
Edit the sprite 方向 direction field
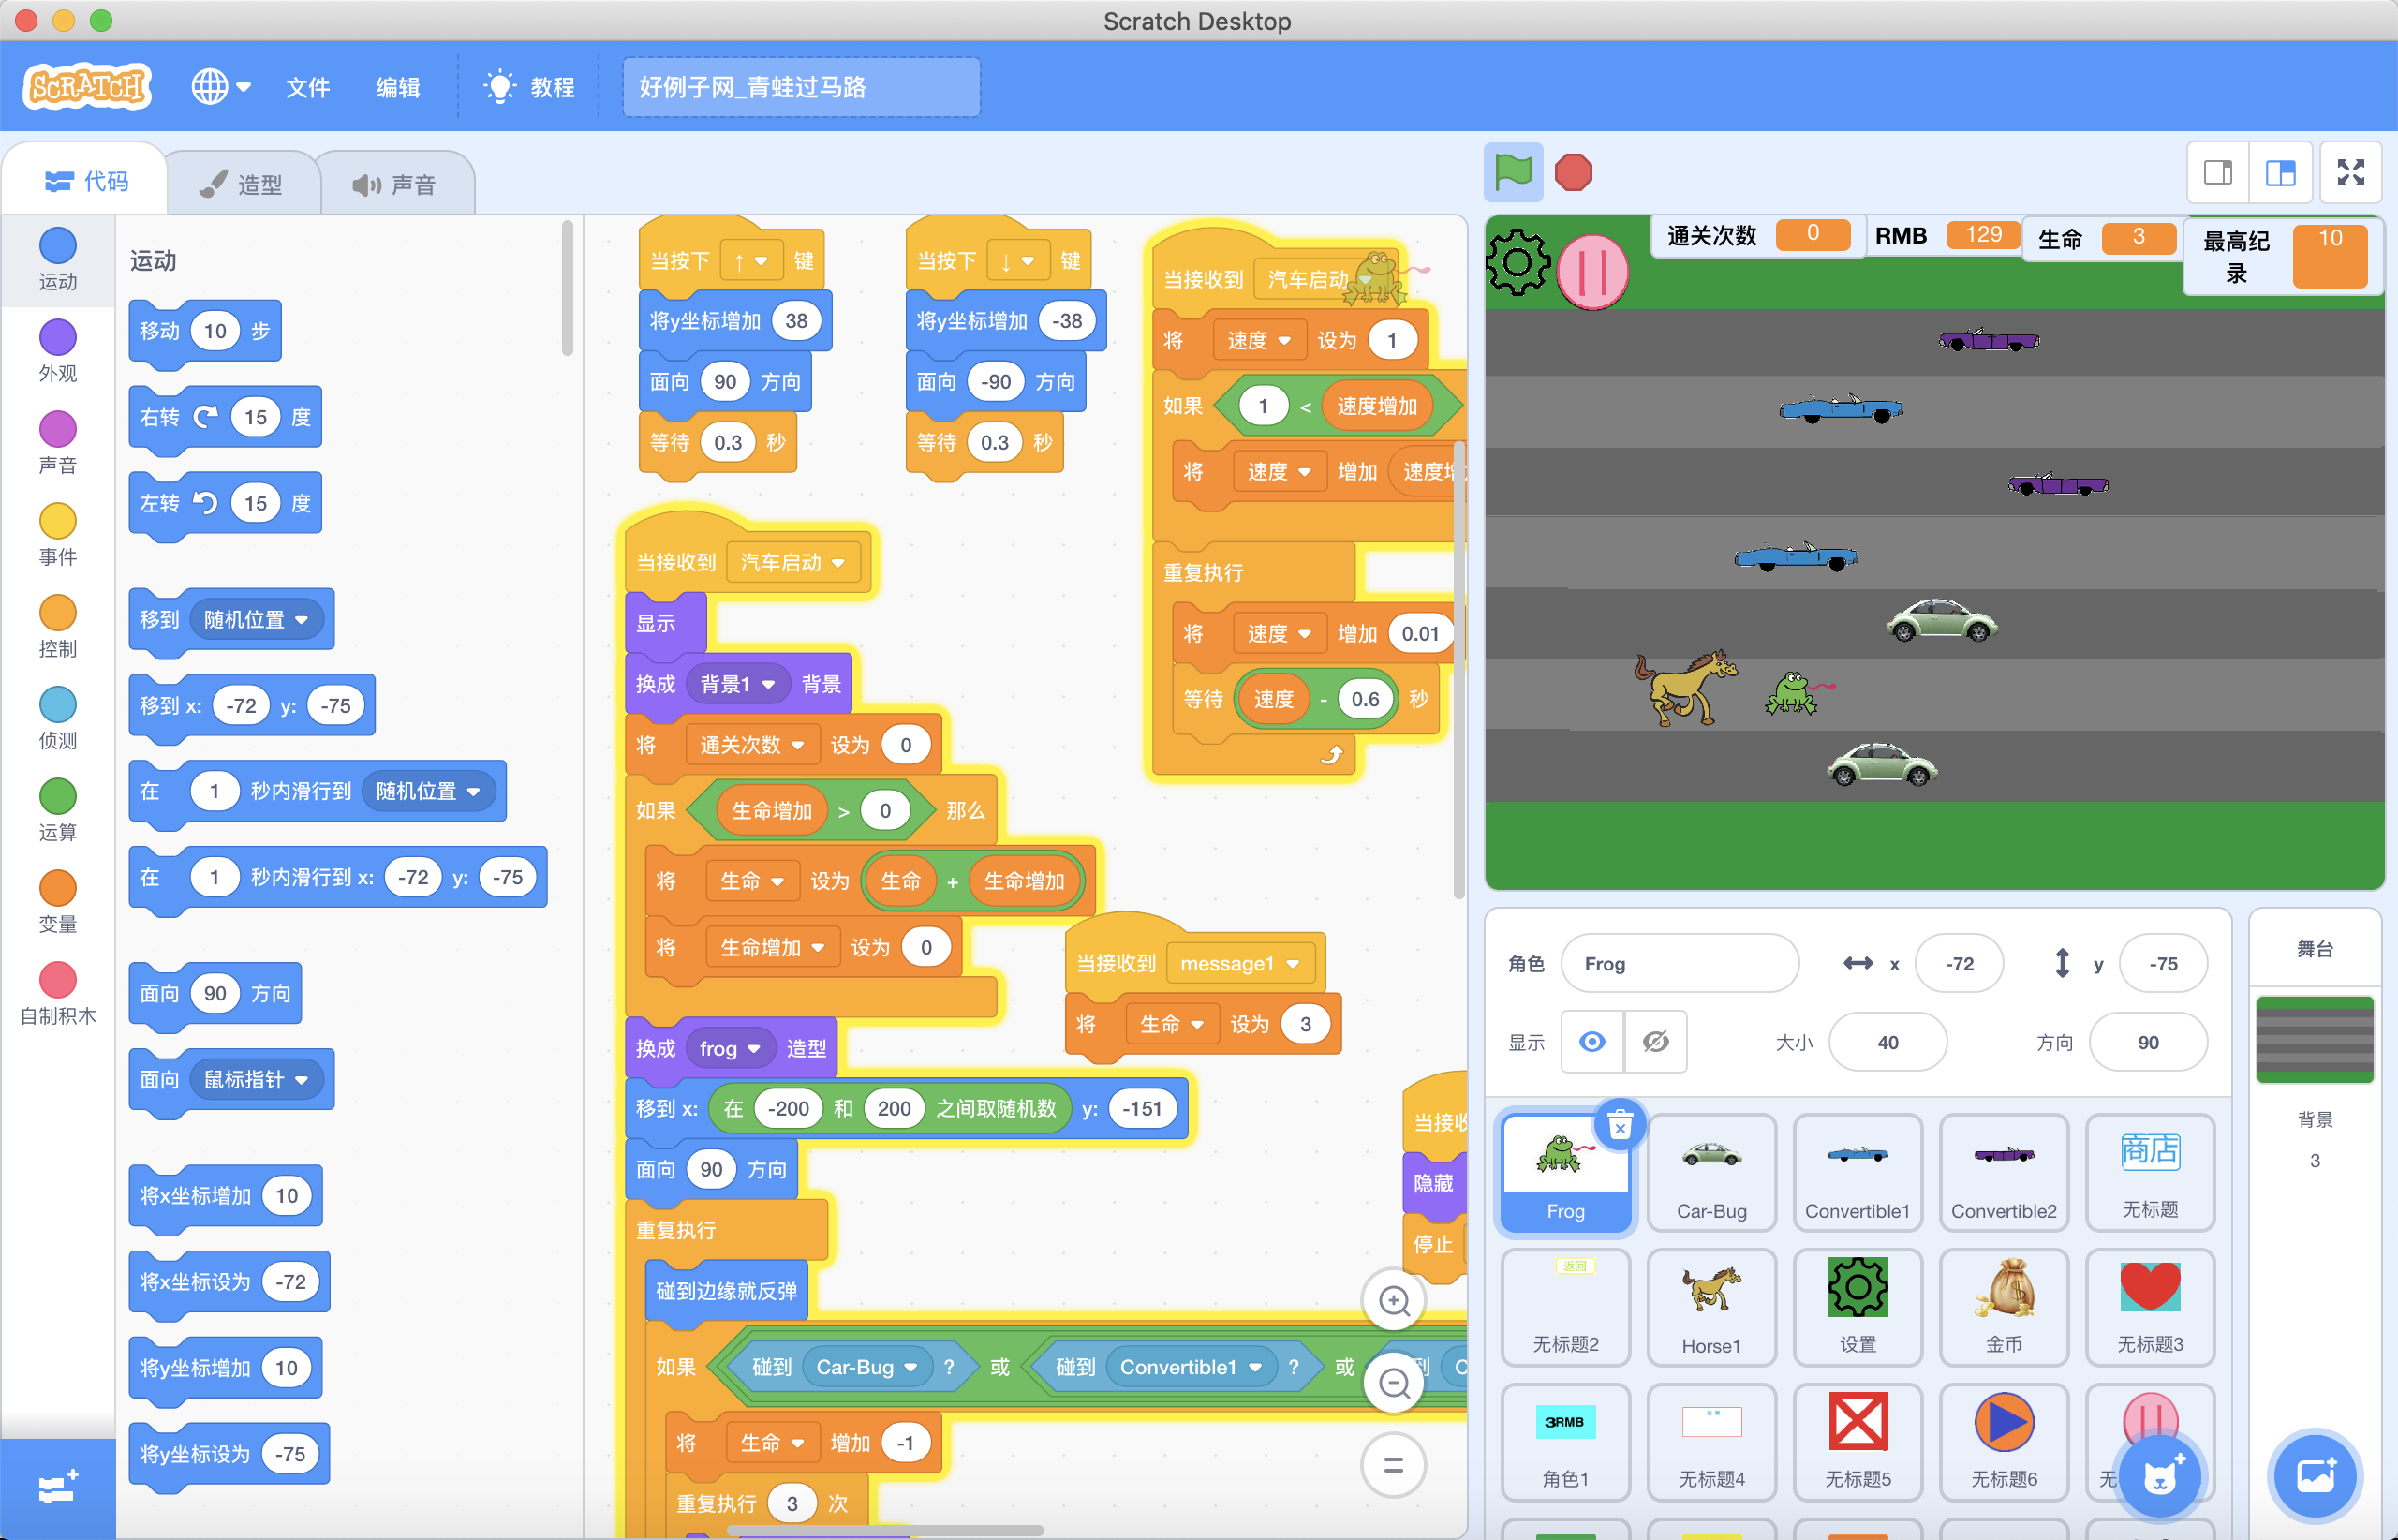pos(2147,1042)
